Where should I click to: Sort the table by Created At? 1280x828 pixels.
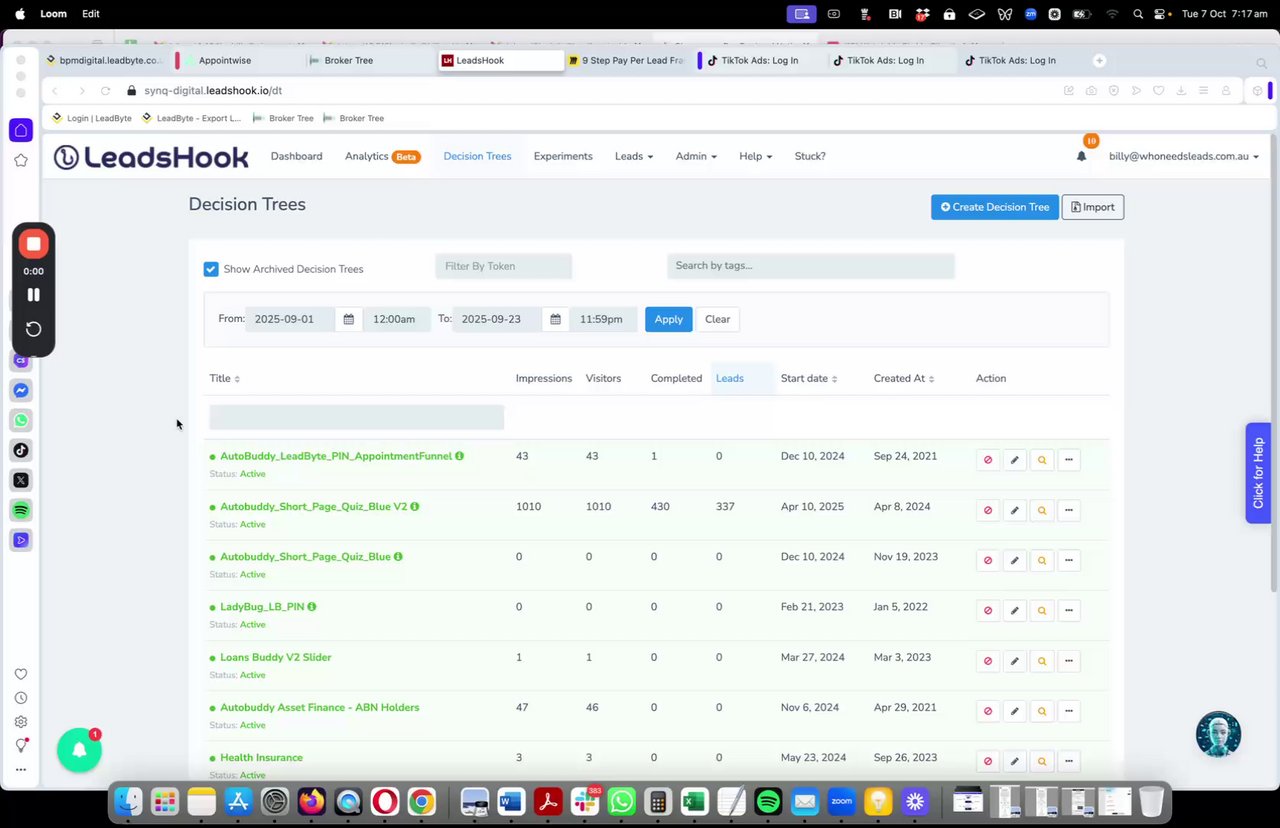904,378
